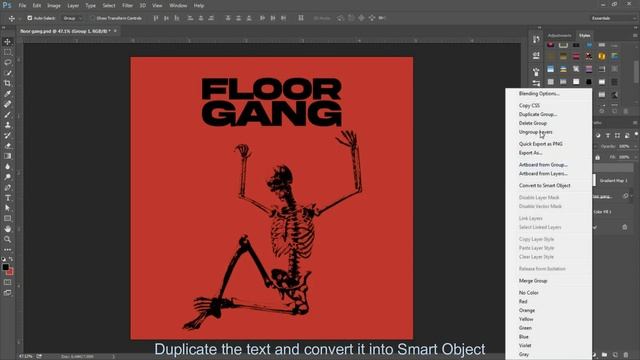640x360 pixels.
Task: Swap foreground and background colors
Action: (11, 259)
